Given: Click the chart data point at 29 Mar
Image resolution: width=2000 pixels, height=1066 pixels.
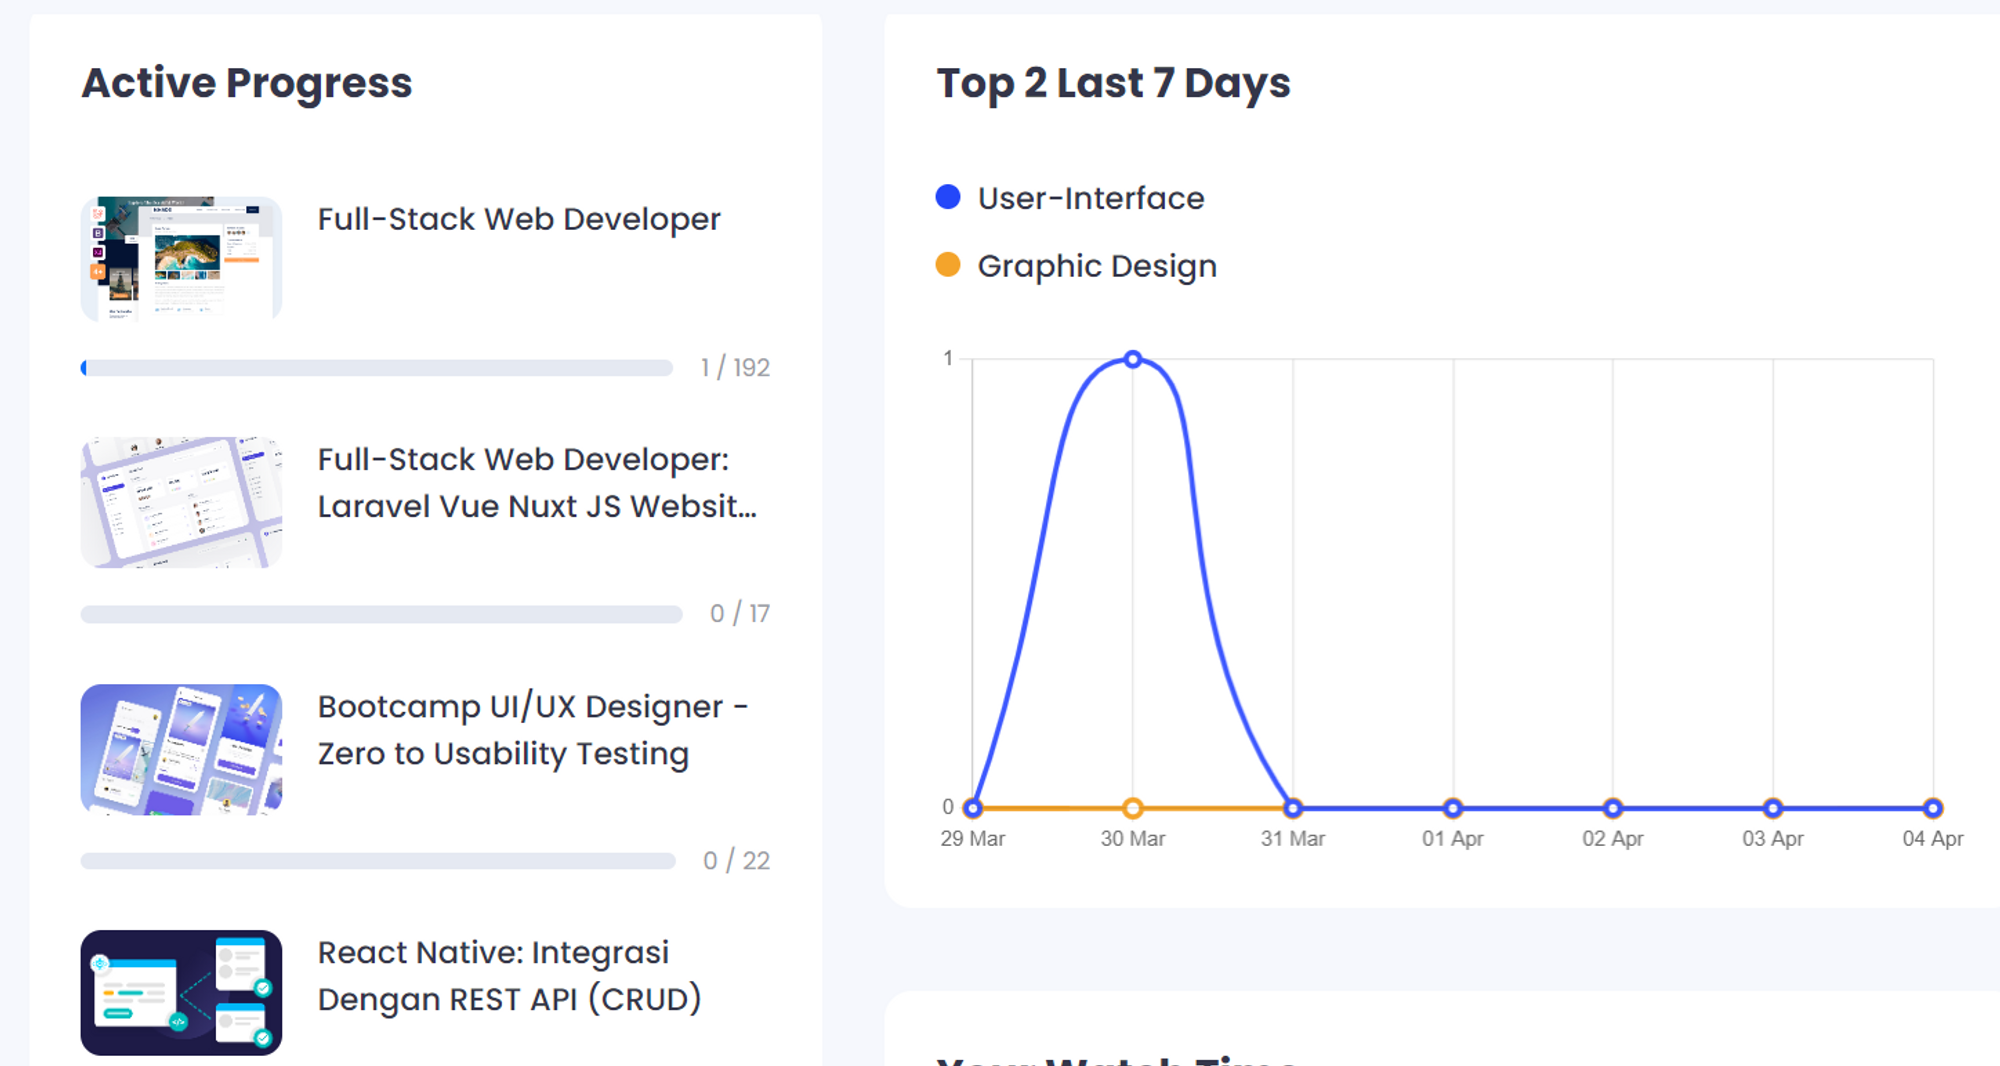Looking at the screenshot, I should 973,808.
